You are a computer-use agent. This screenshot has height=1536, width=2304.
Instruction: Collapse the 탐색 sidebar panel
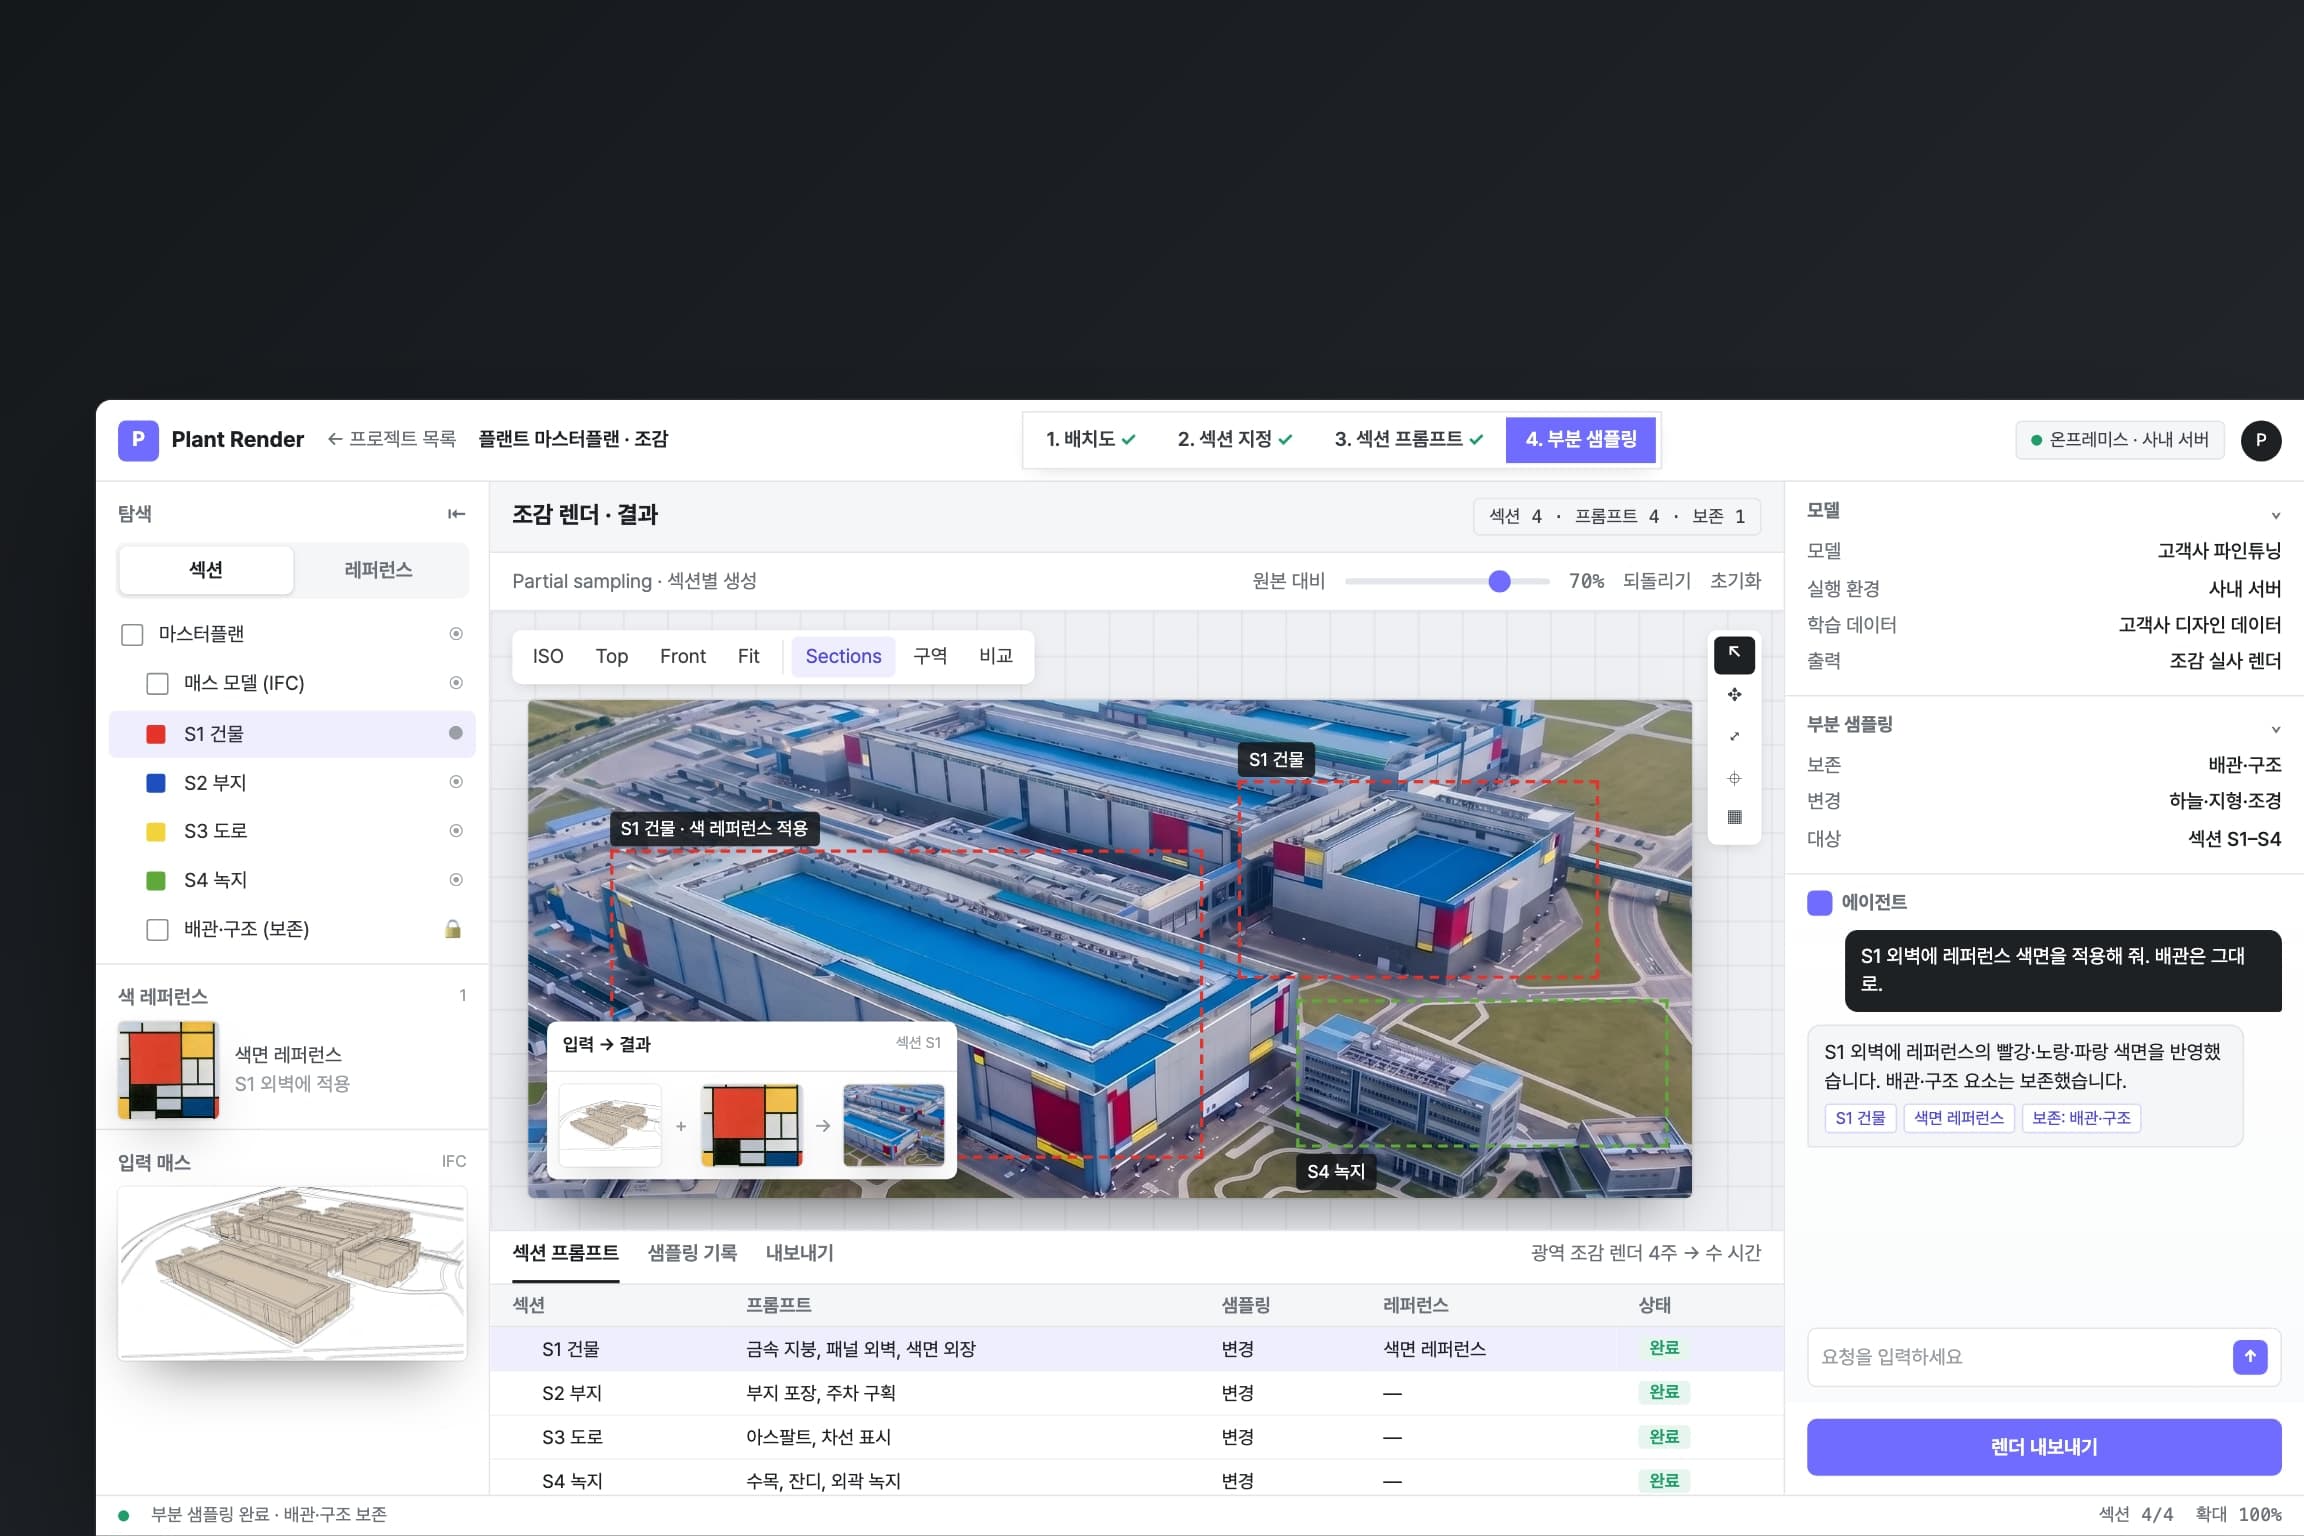pyautogui.click(x=456, y=514)
